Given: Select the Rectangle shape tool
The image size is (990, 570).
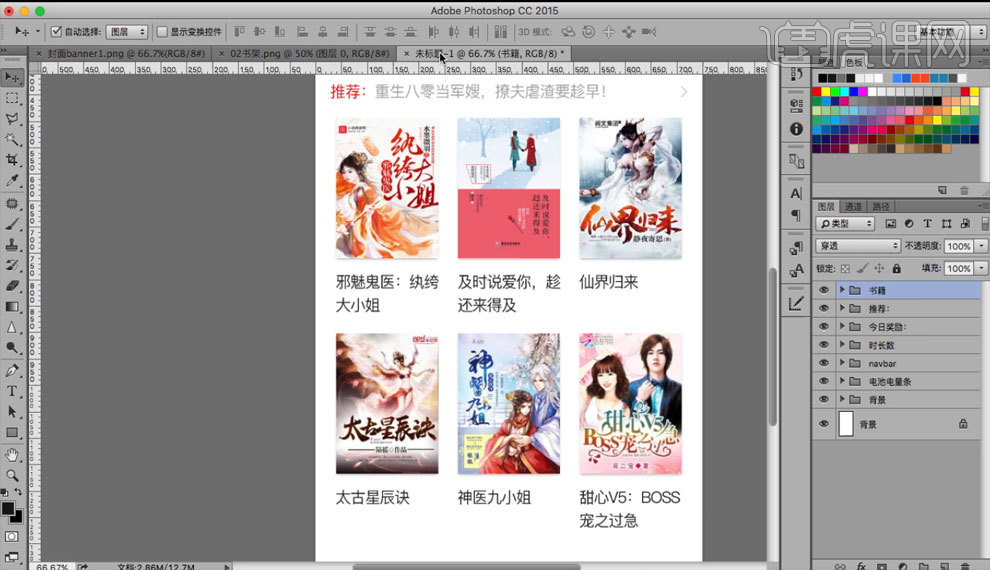Looking at the screenshot, I should (12, 432).
